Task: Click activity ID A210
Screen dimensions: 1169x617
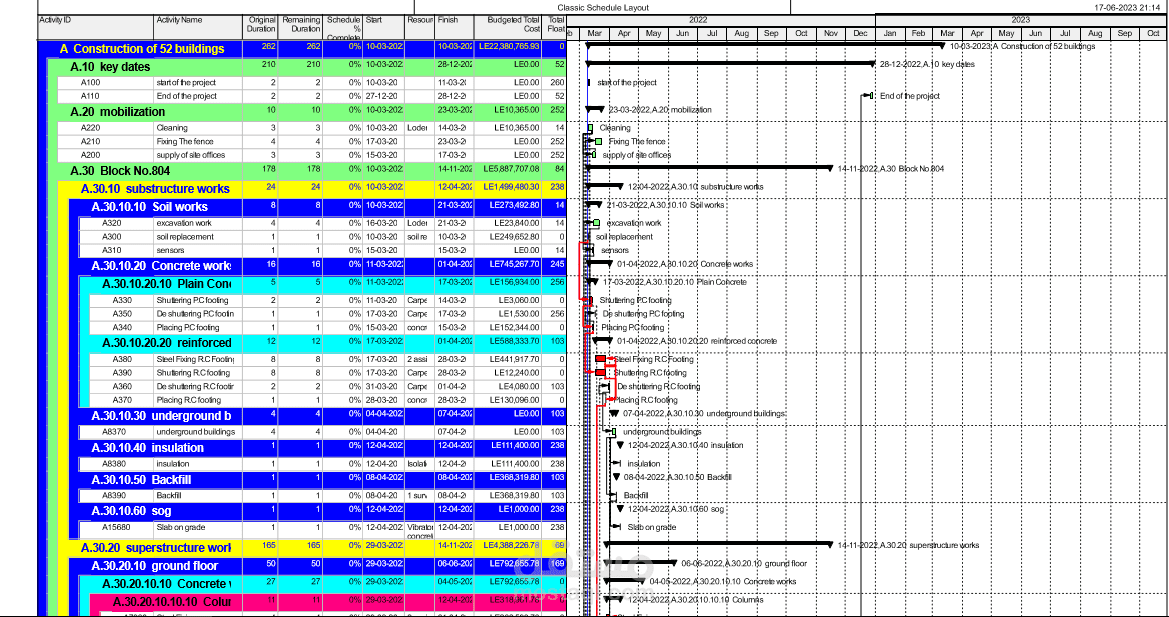Action: click(x=89, y=142)
